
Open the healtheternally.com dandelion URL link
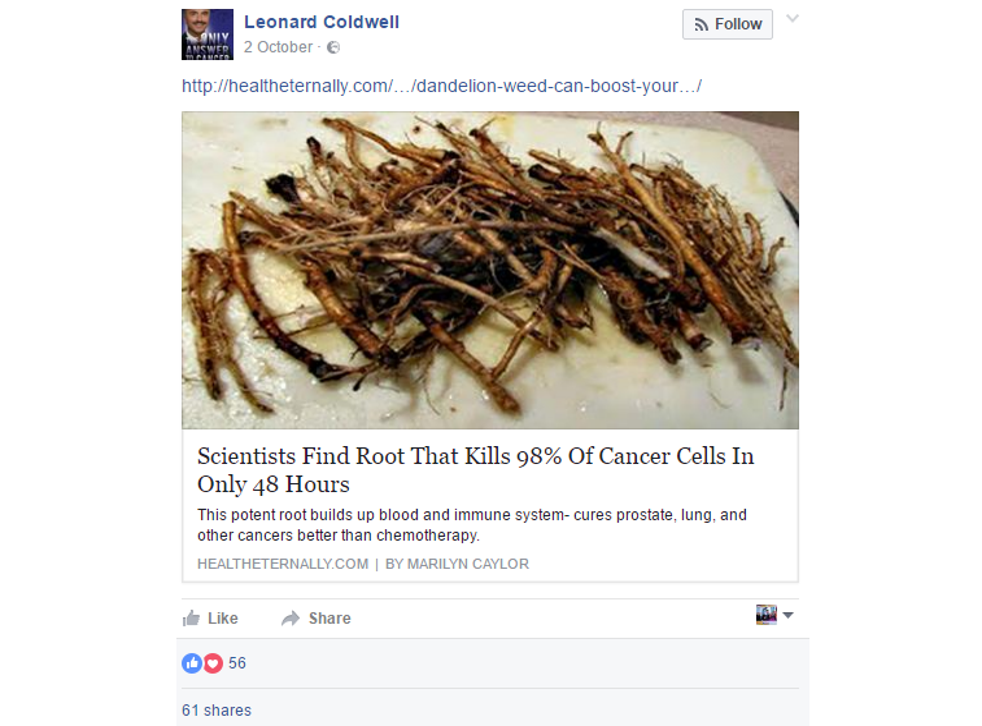pyautogui.click(x=441, y=86)
